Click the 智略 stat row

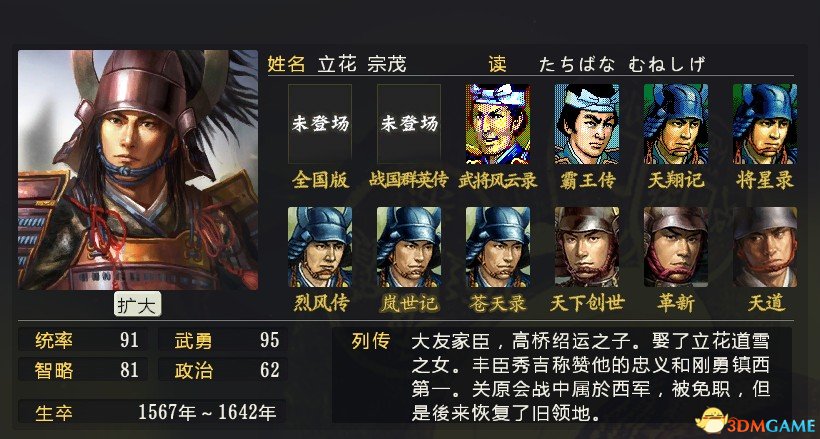click(x=83, y=370)
